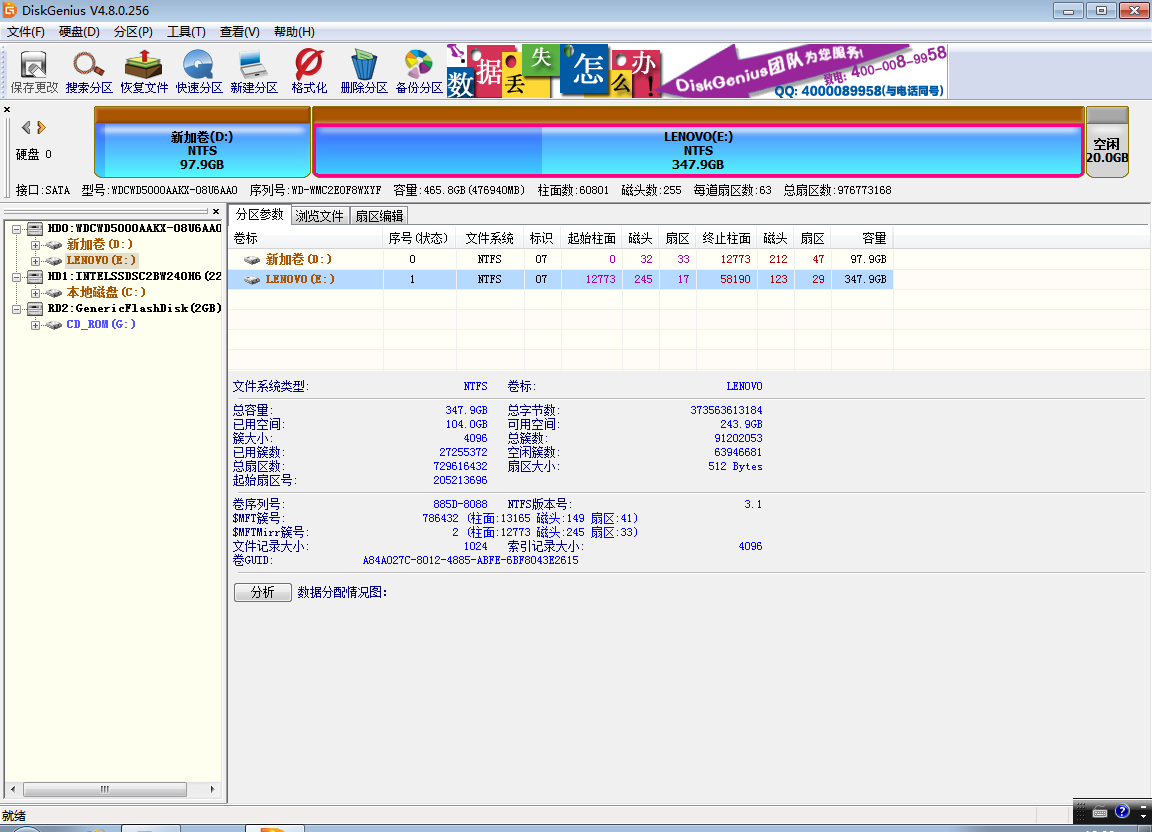
Task: Click the drive icon in the 新加卷 table row
Action: [x=252, y=259]
